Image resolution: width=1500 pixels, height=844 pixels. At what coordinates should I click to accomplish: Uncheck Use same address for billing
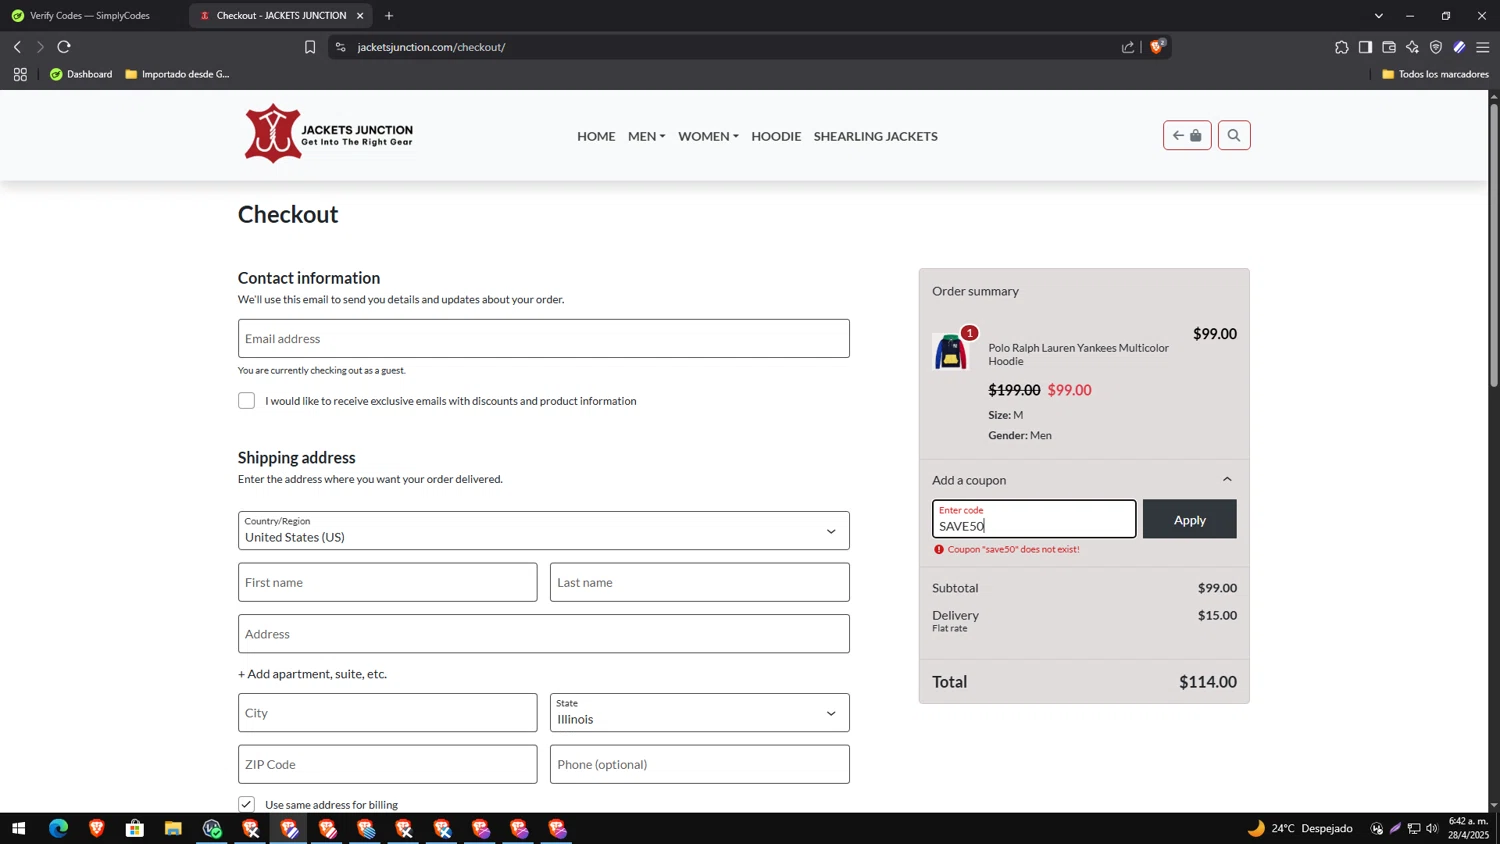pos(246,804)
